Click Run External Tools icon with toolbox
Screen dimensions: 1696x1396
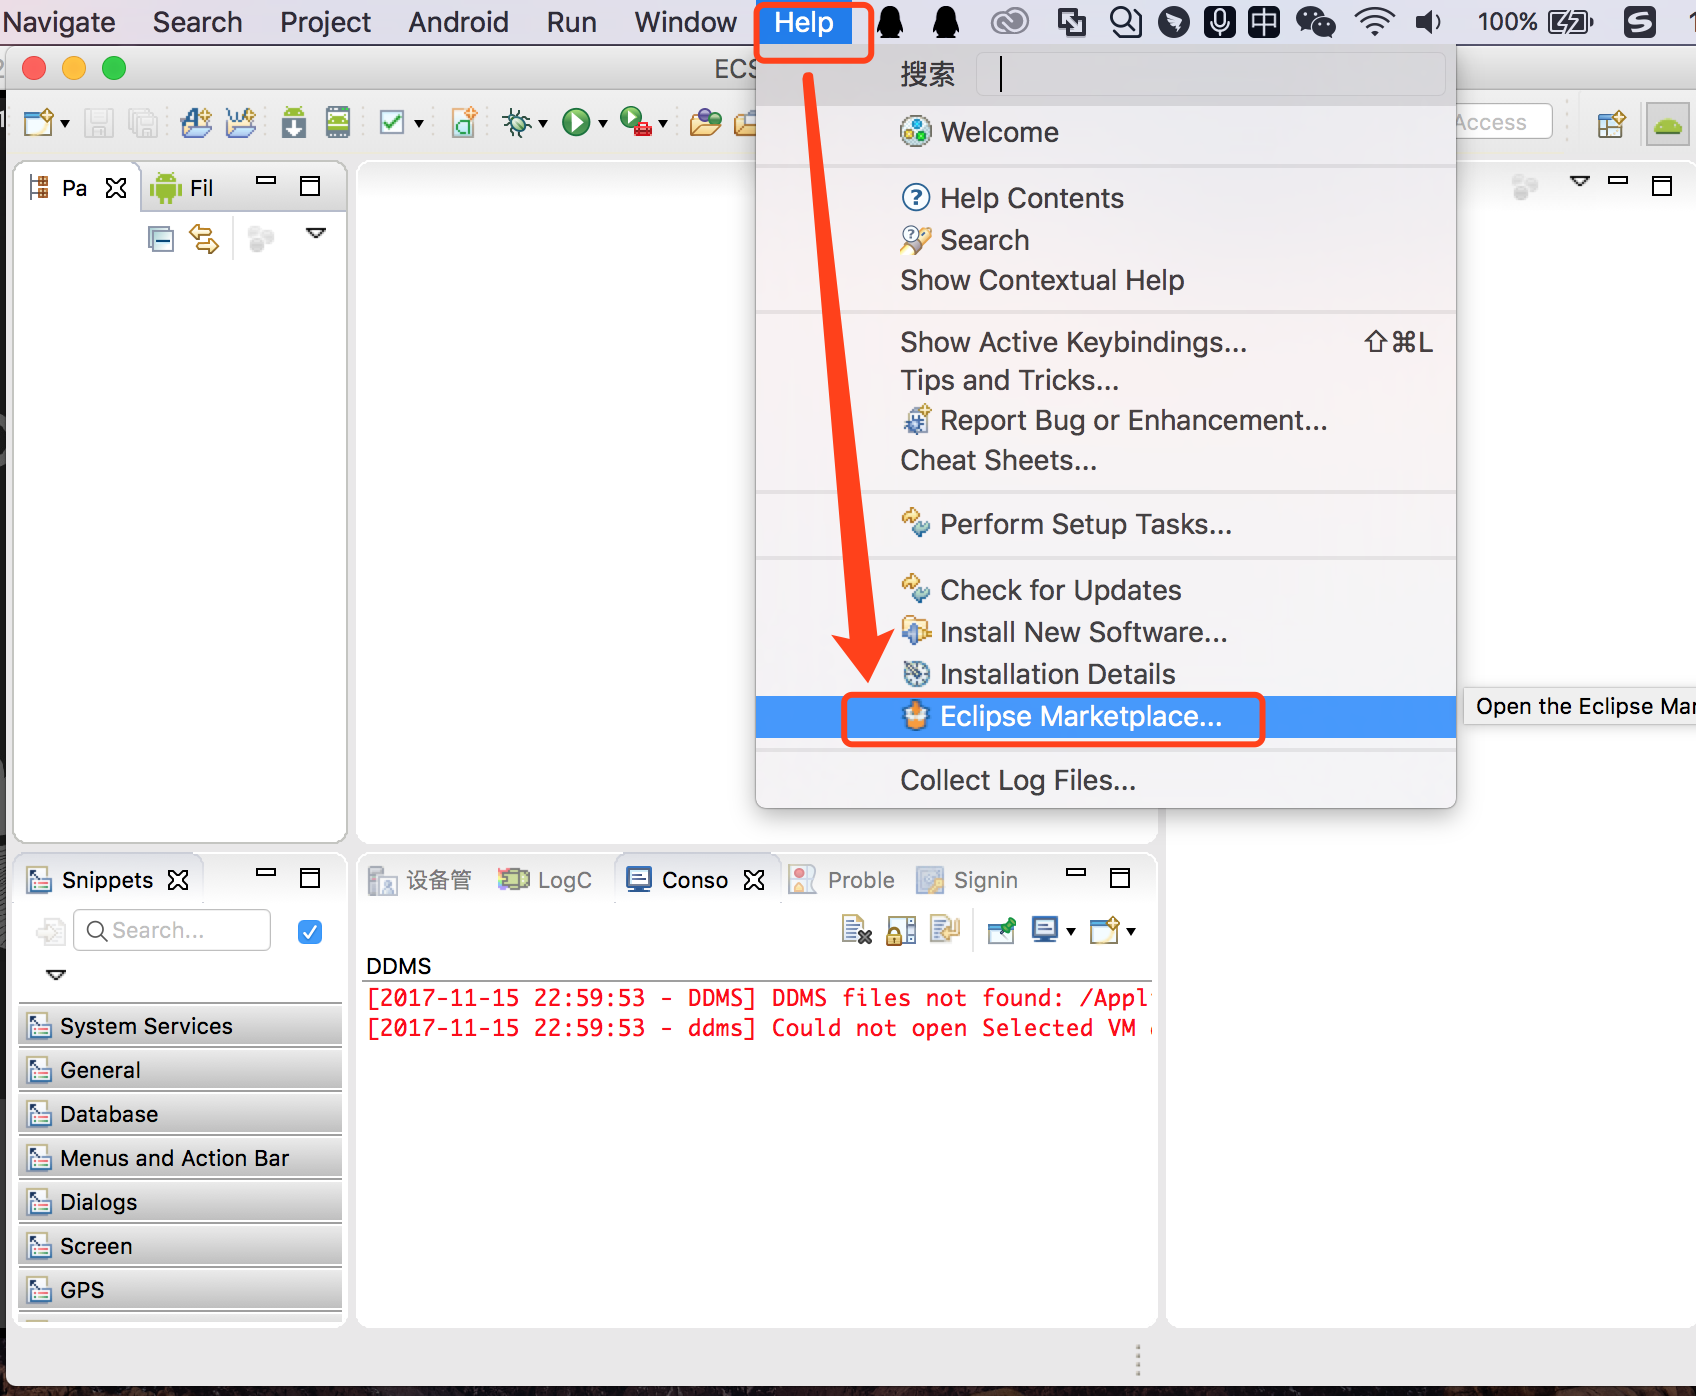636,122
